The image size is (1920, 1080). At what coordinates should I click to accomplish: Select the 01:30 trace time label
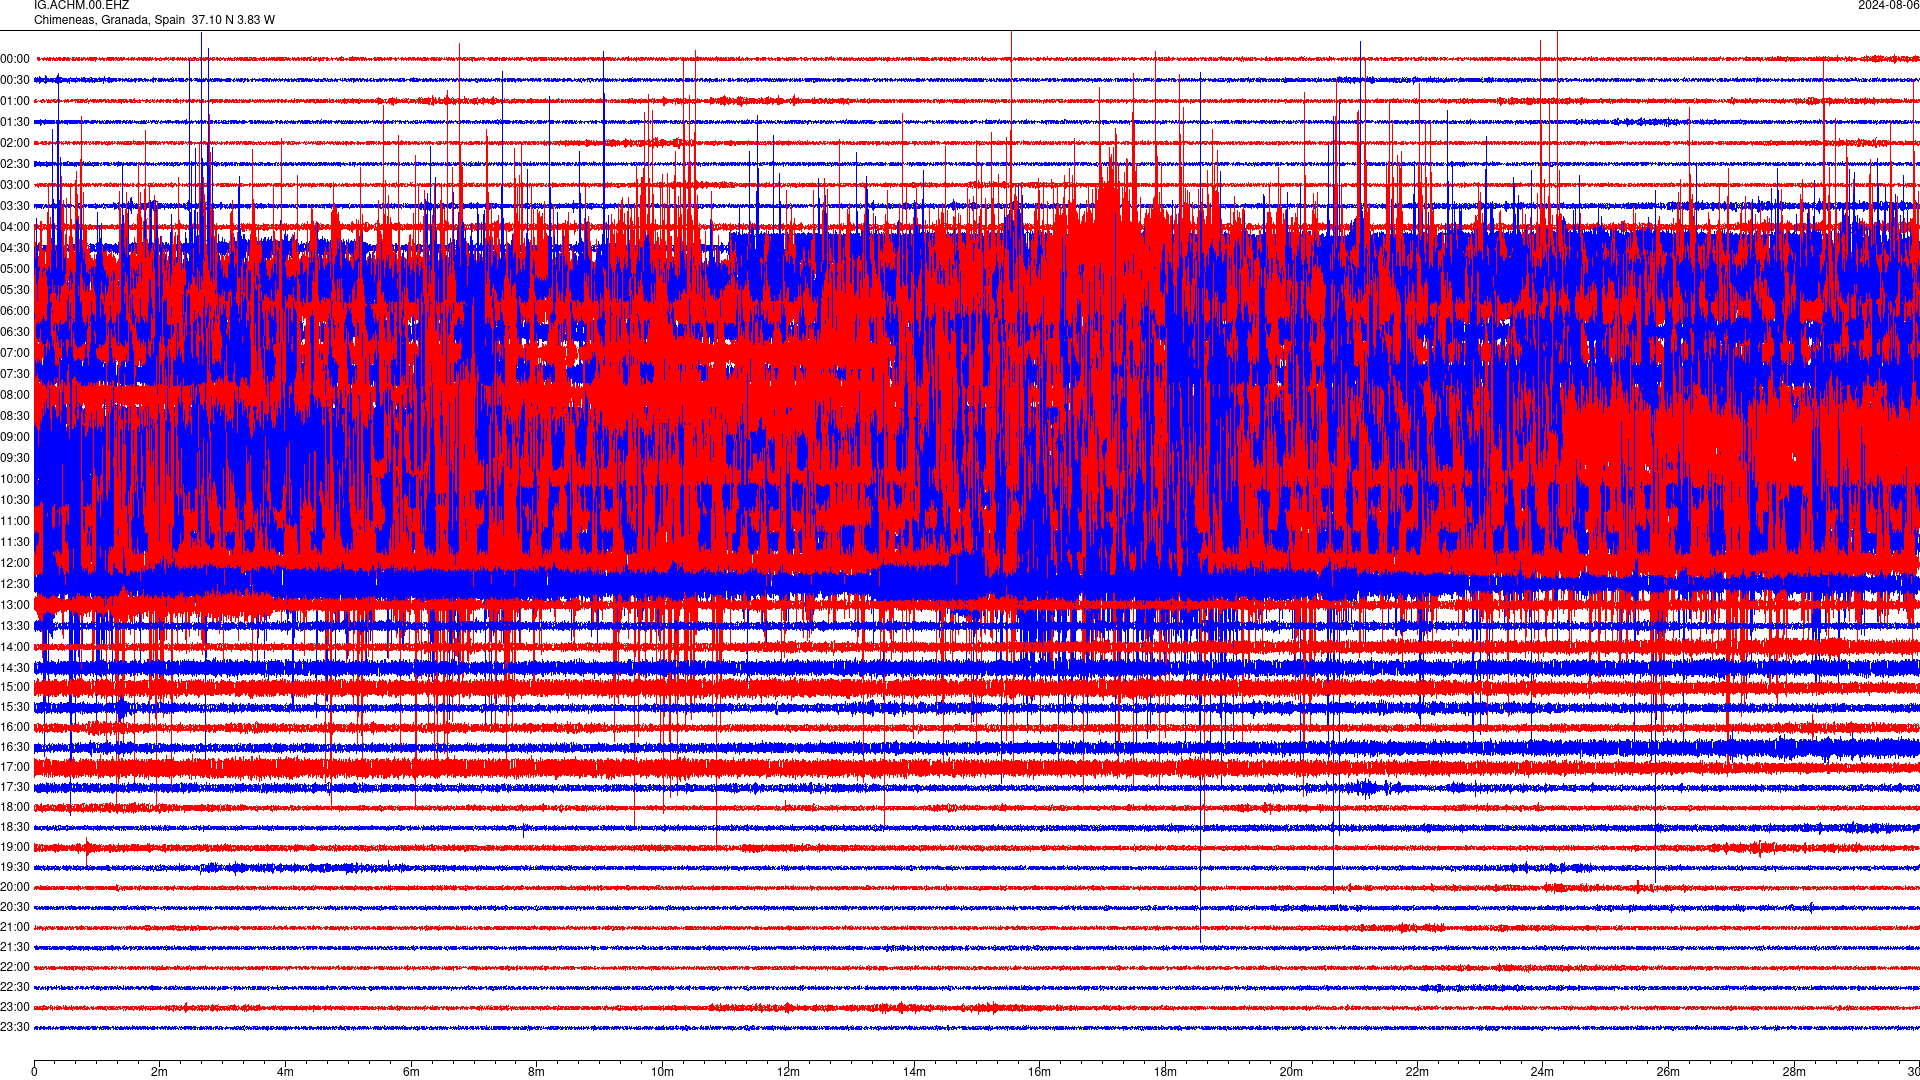[x=15, y=122]
